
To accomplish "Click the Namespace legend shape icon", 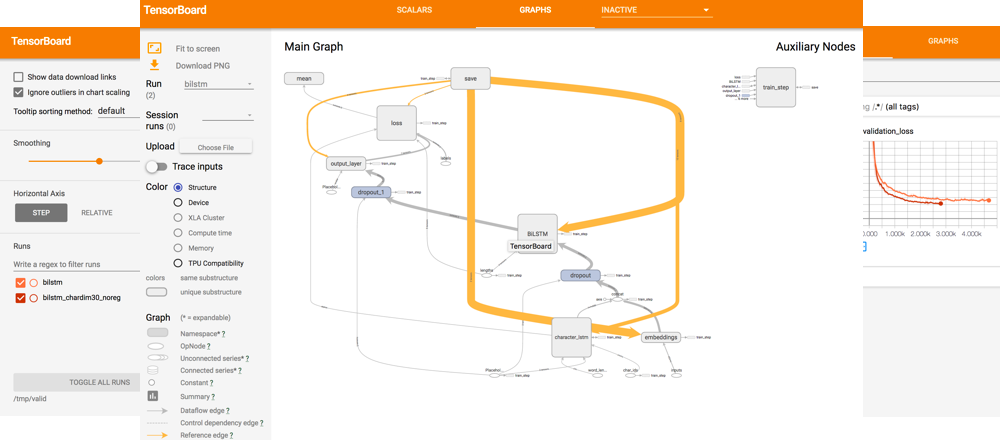I will tap(158, 333).
